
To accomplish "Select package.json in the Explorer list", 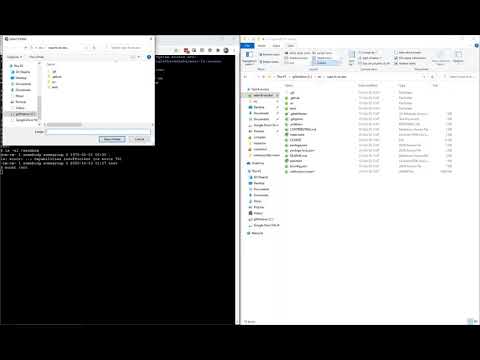I will pyautogui.click(x=298, y=145).
